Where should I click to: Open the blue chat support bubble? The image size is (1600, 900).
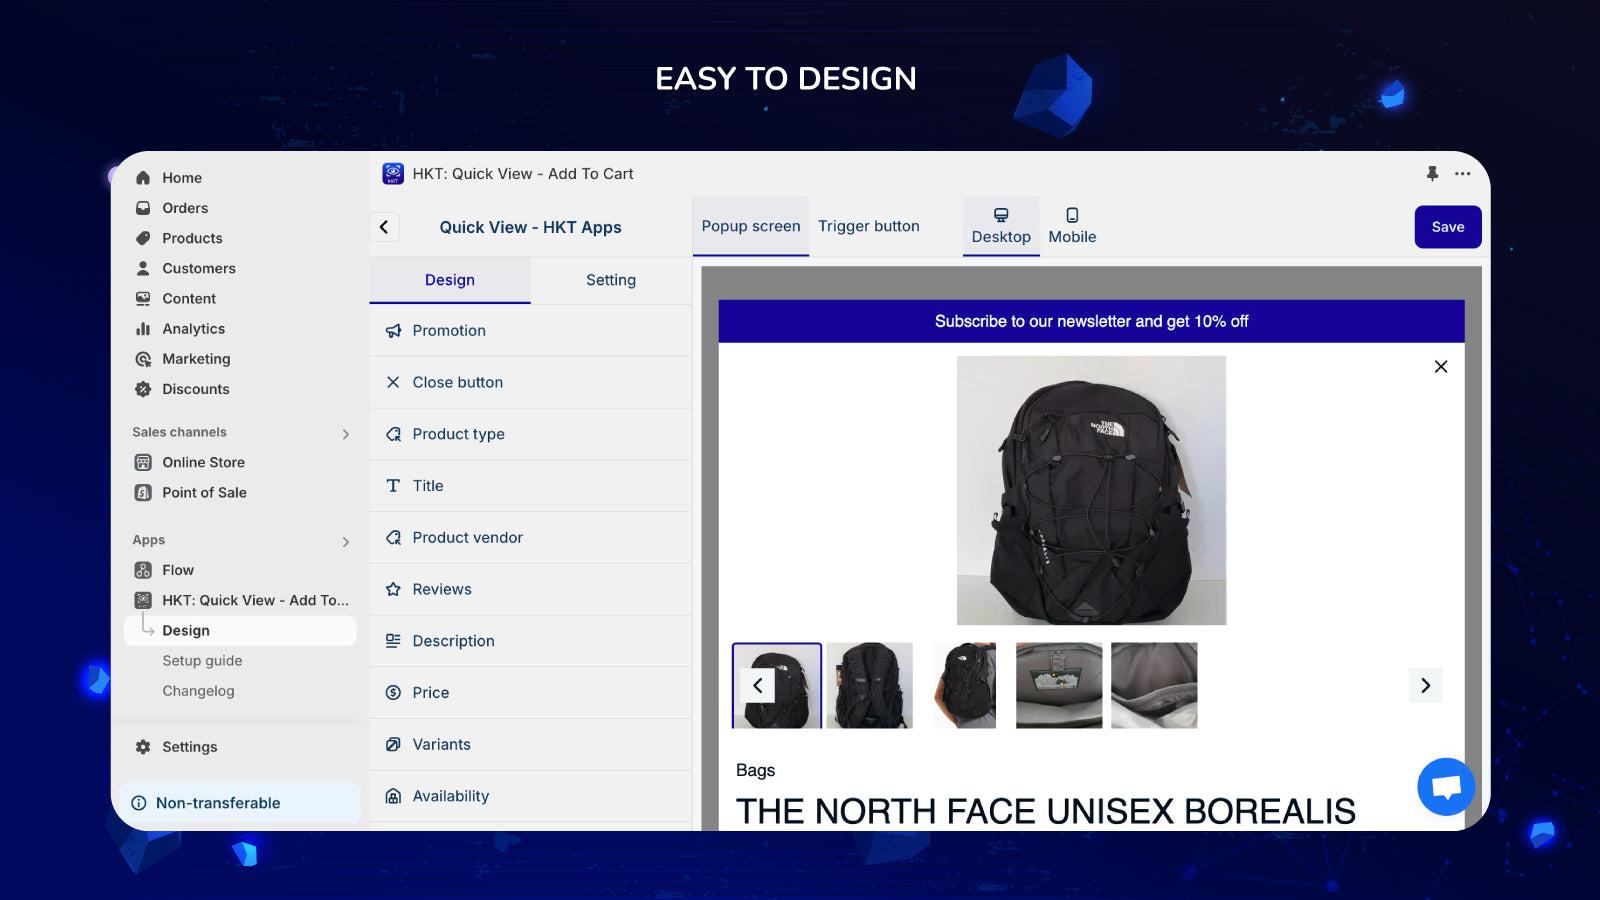tap(1445, 787)
